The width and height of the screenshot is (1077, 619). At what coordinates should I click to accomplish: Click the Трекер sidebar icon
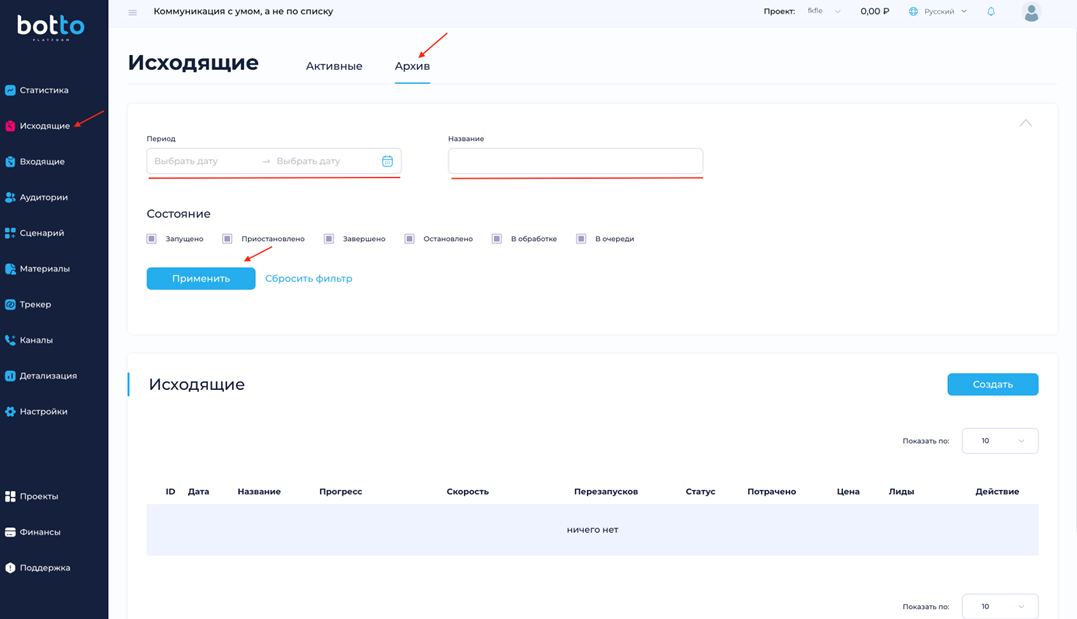[10, 305]
